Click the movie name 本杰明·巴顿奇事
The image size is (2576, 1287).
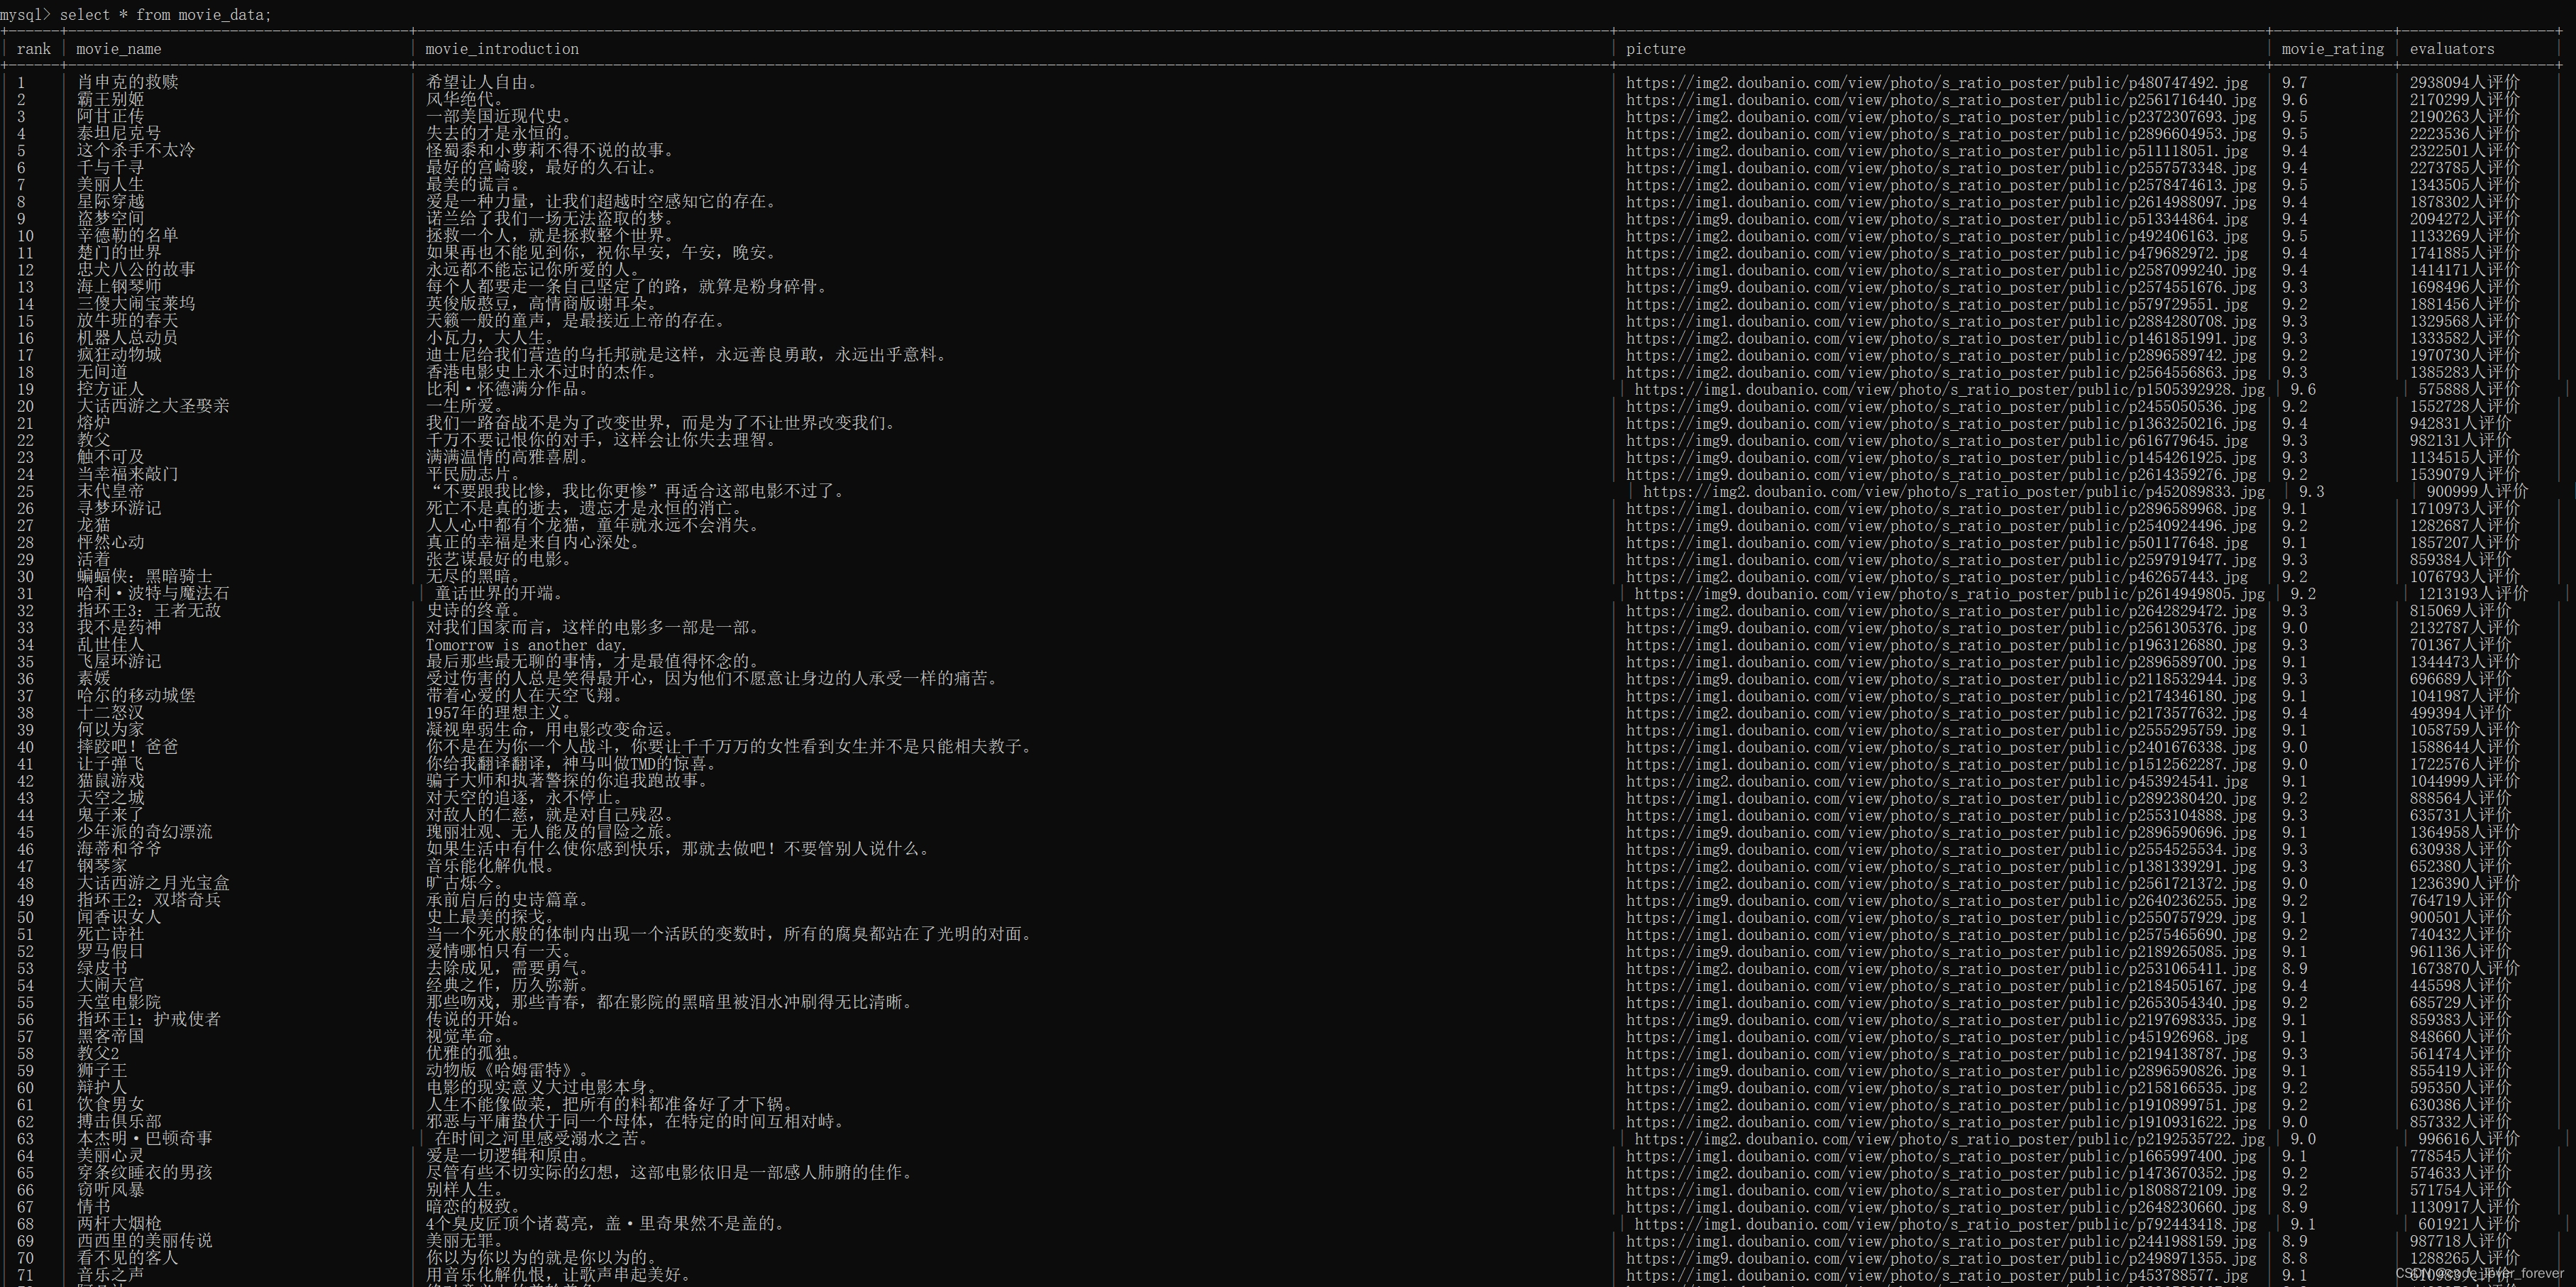click(145, 1138)
